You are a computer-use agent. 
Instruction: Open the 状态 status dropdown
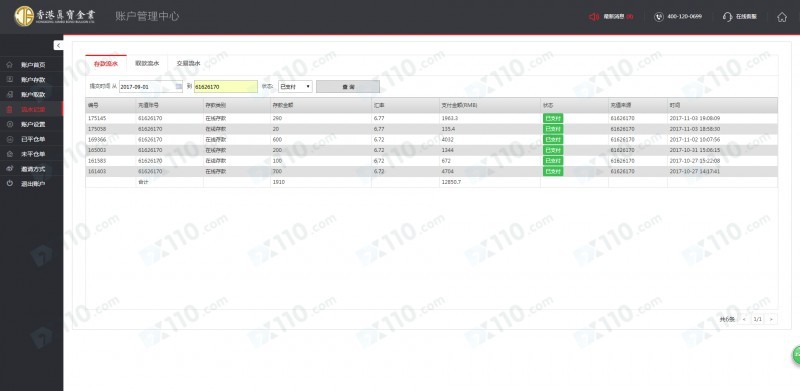(x=295, y=87)
